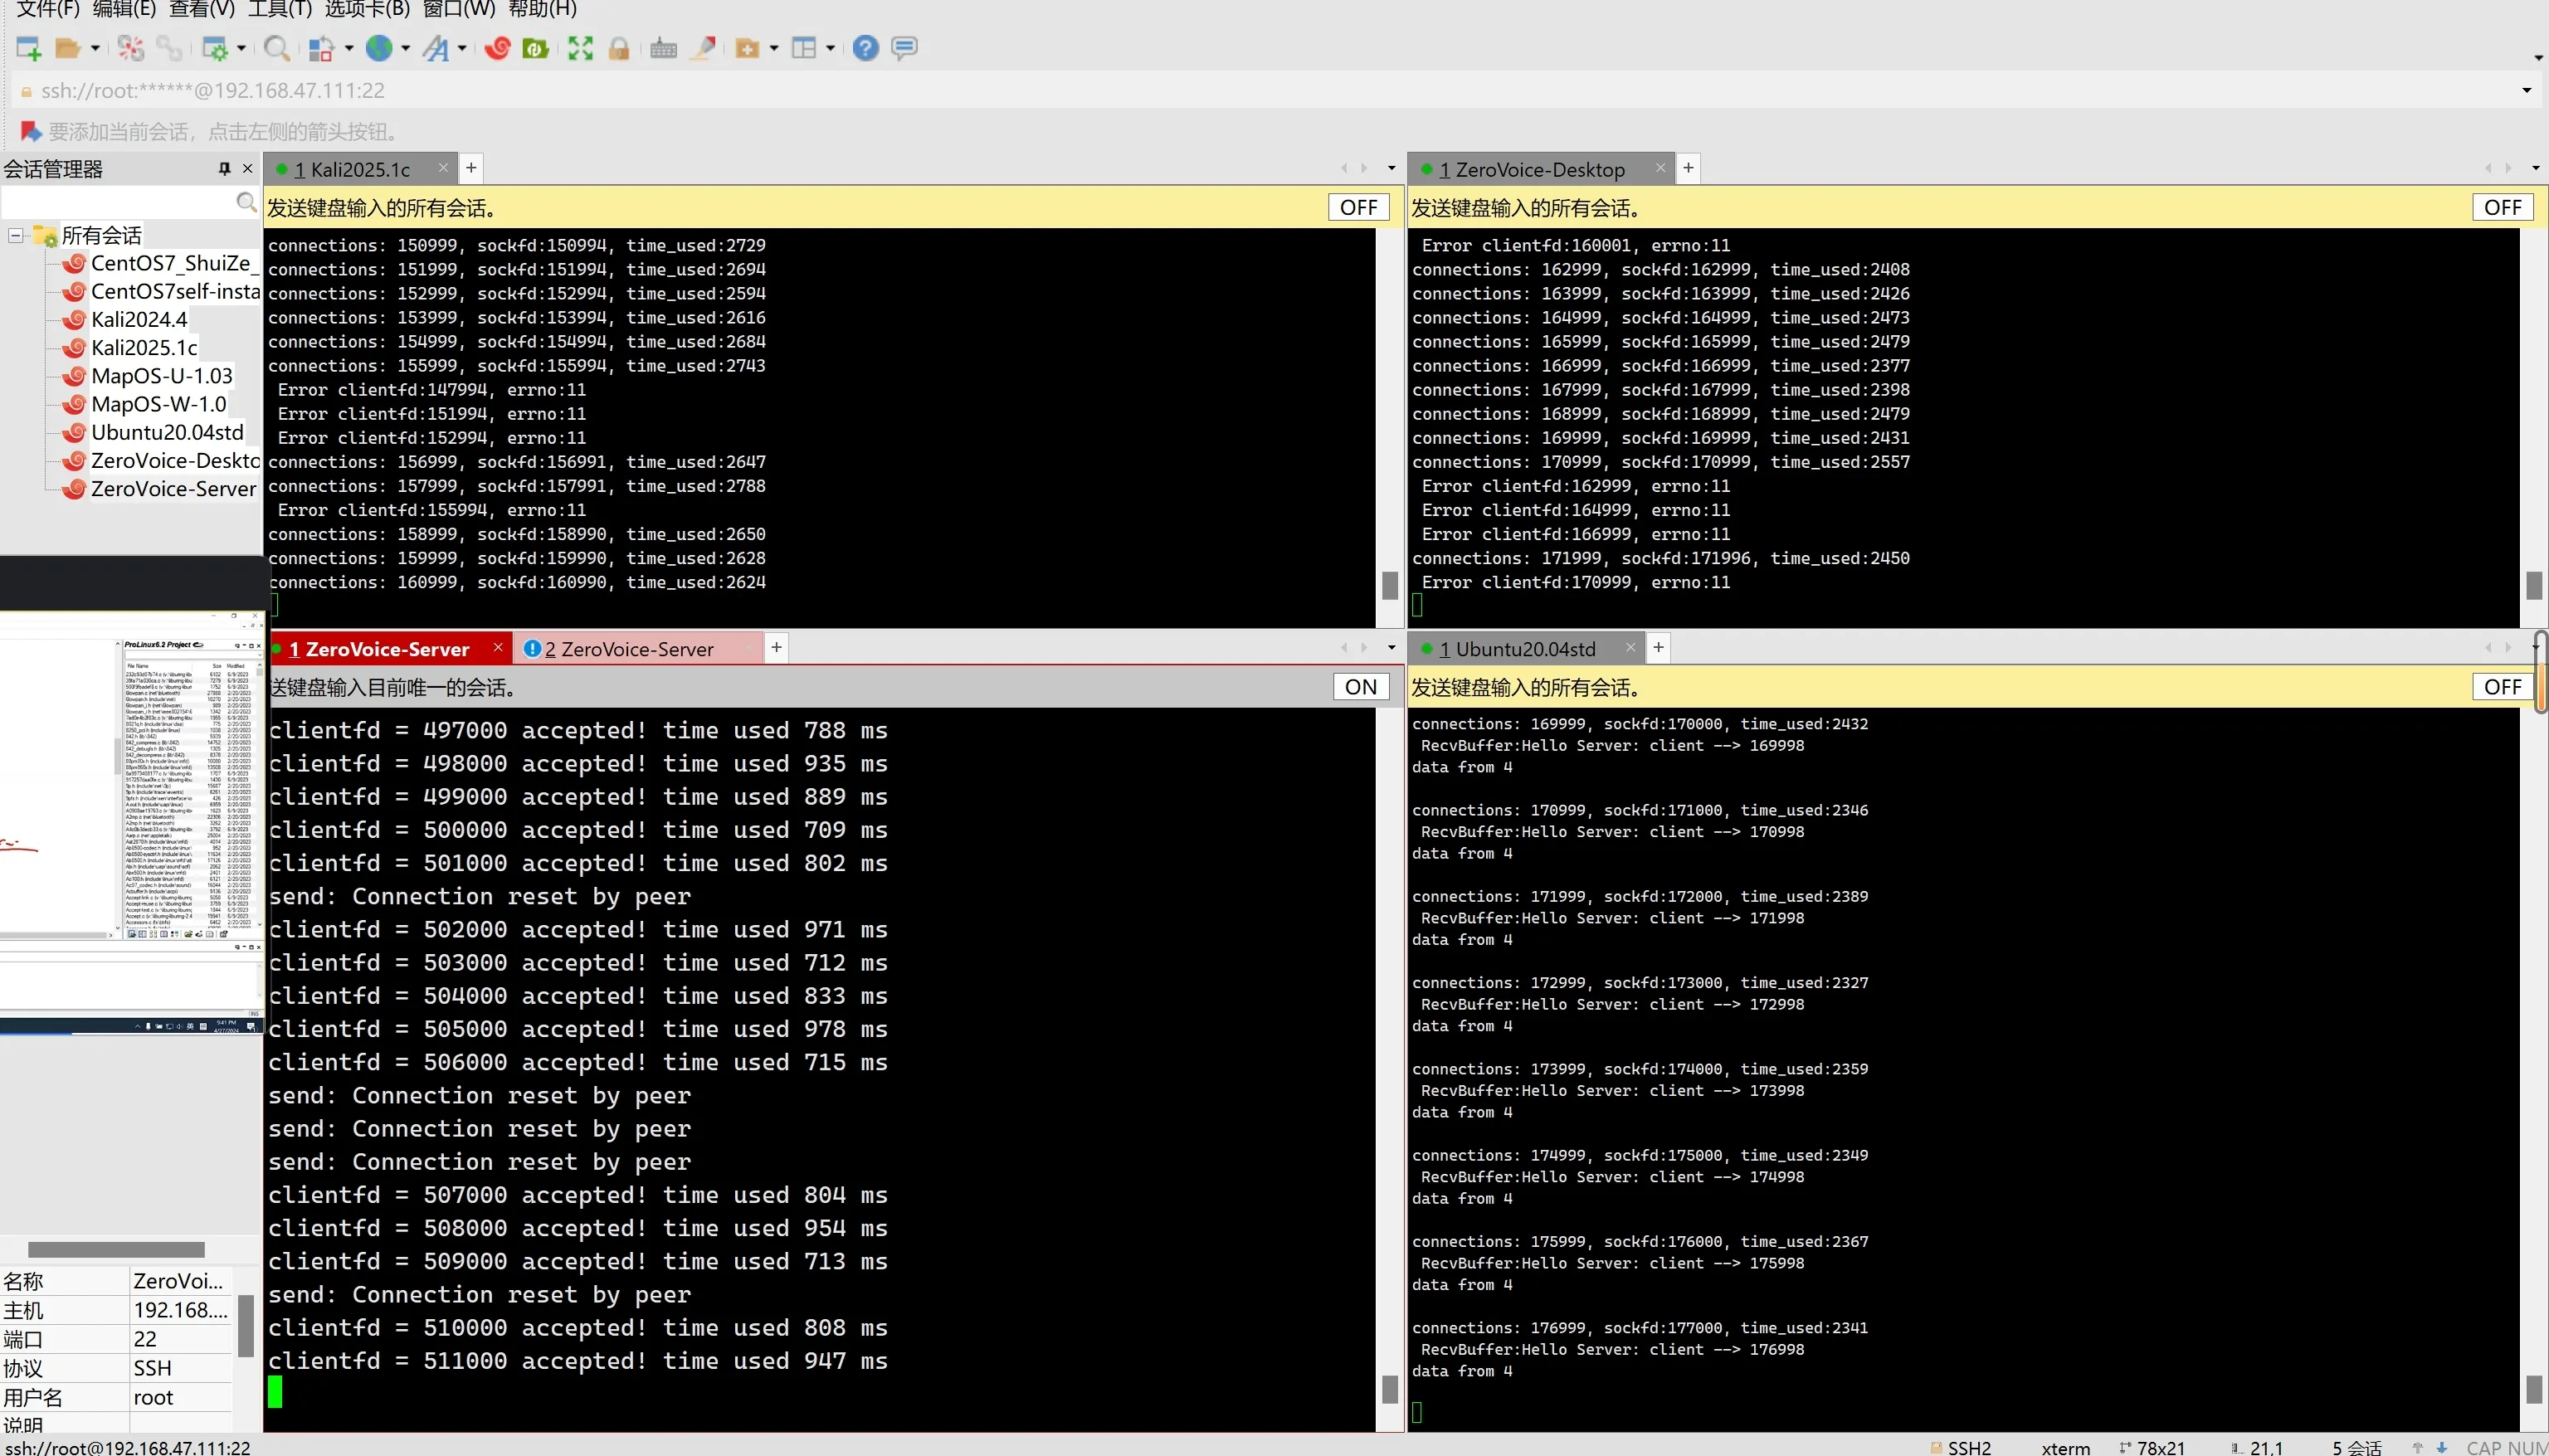
Task: Click the chat bubble feedback icon
Action: (x=904, y=48)
